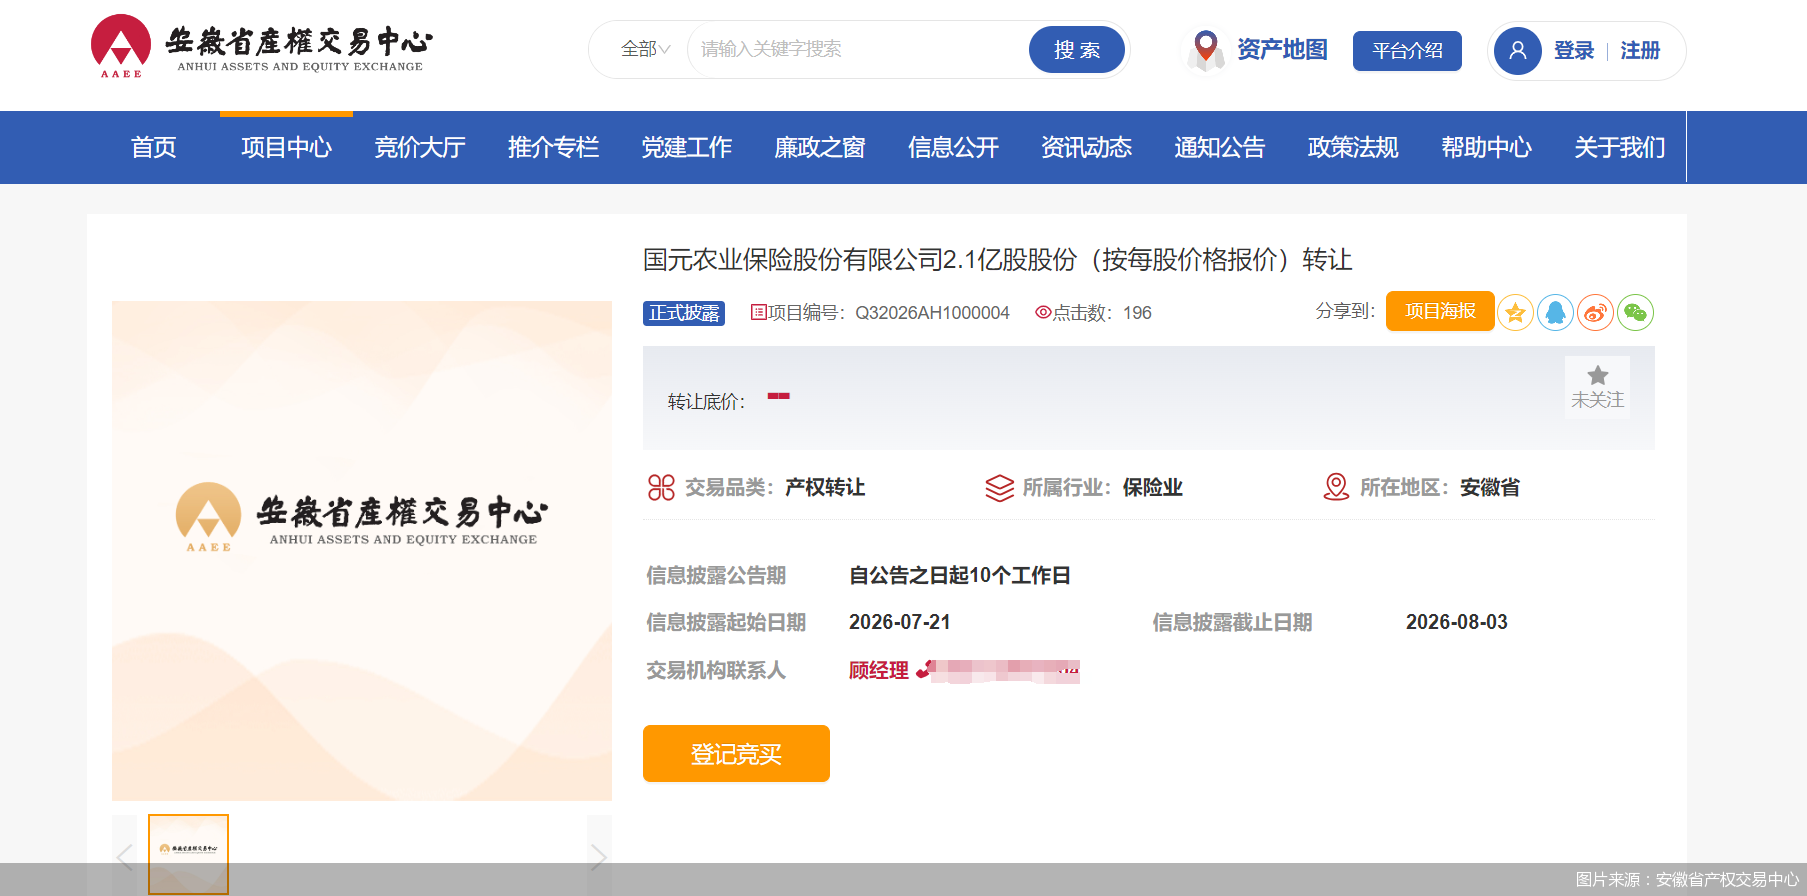
Task: Open the 平台介绍 button
Action: pyautogui.click(x=1407, y=51)
